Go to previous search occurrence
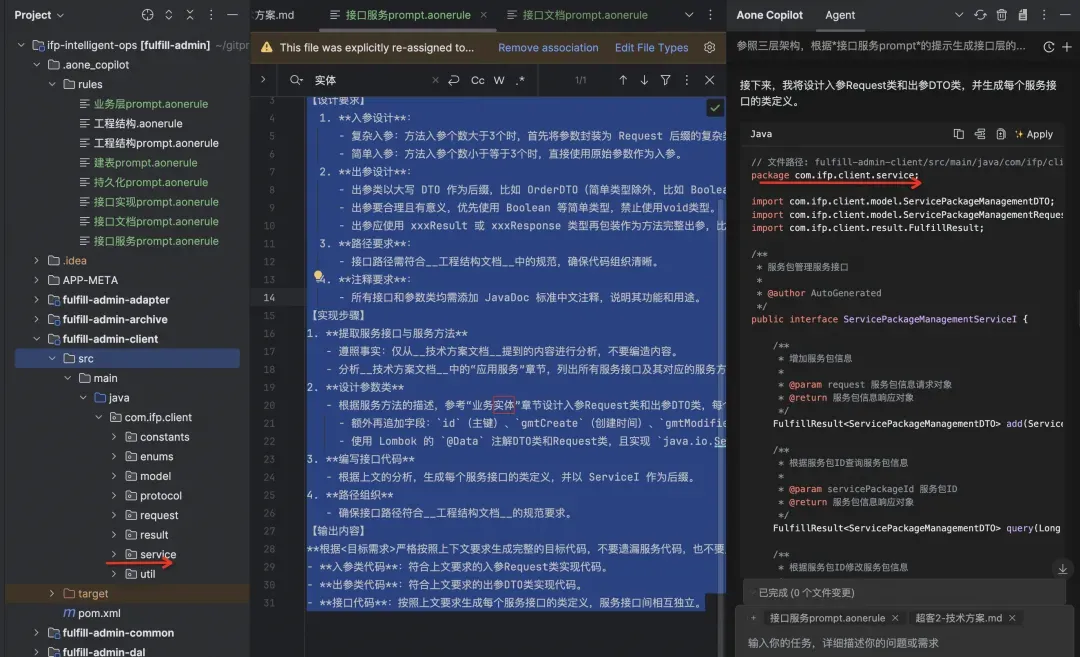Viewport: 1080px width, 657px height. 623,80
